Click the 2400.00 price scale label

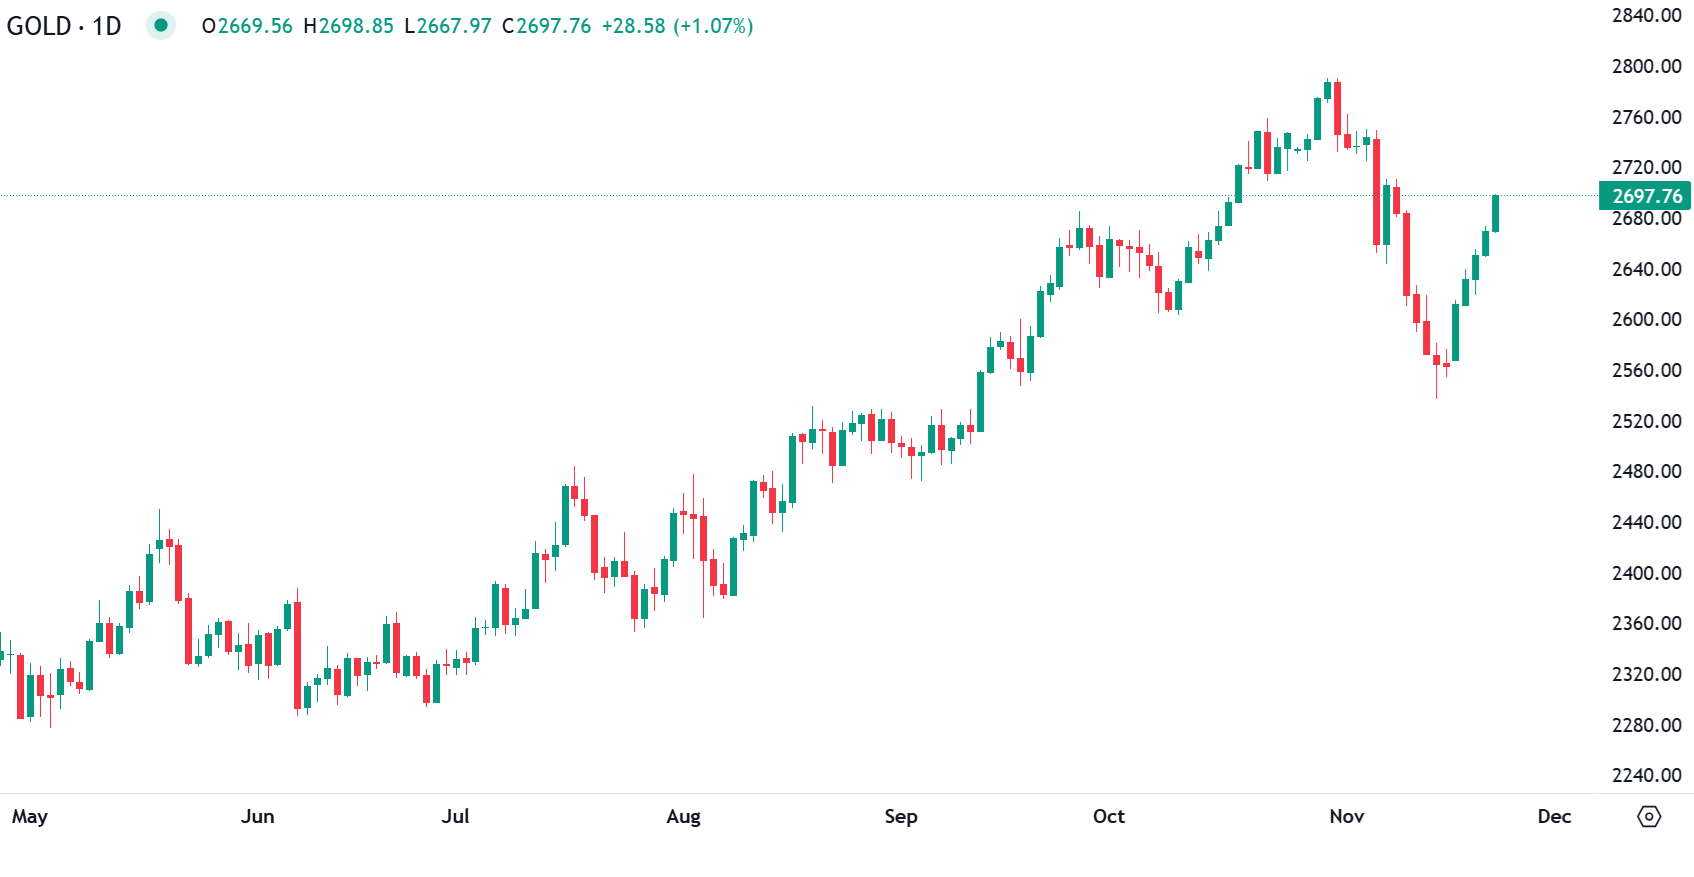pos(1646,573)
